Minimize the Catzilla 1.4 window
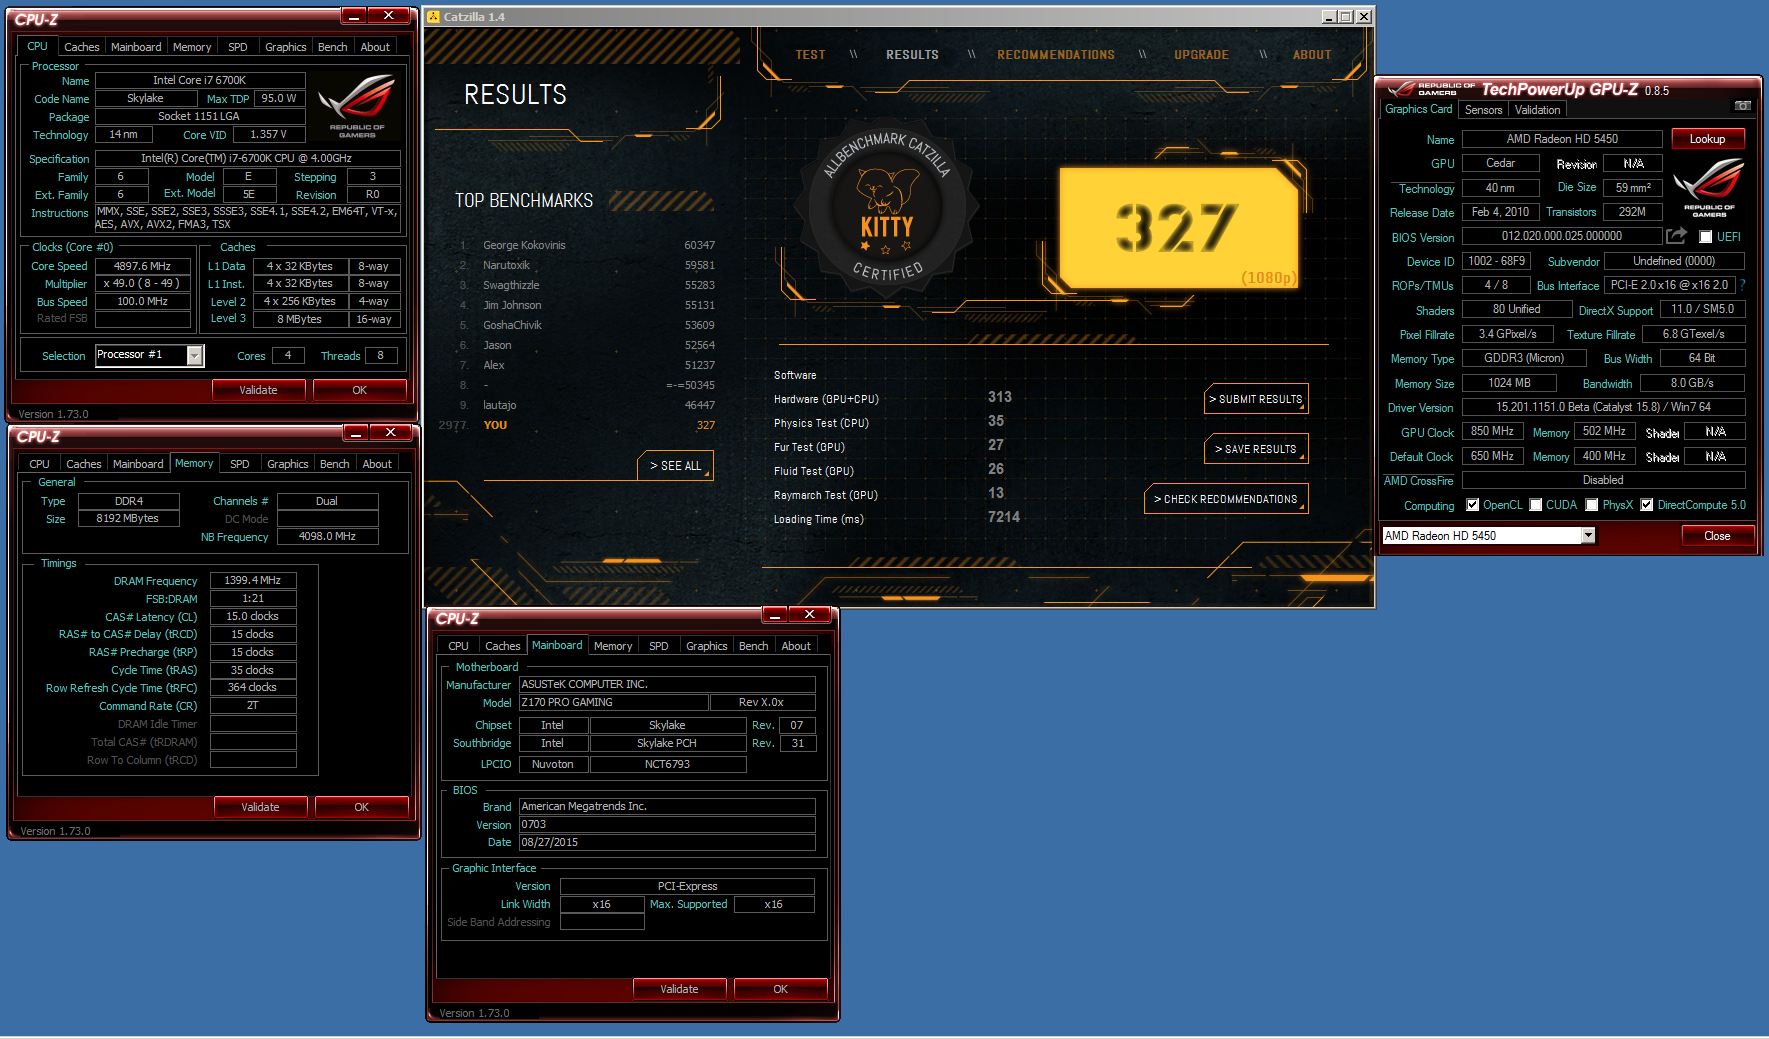 coord(1328,17)
